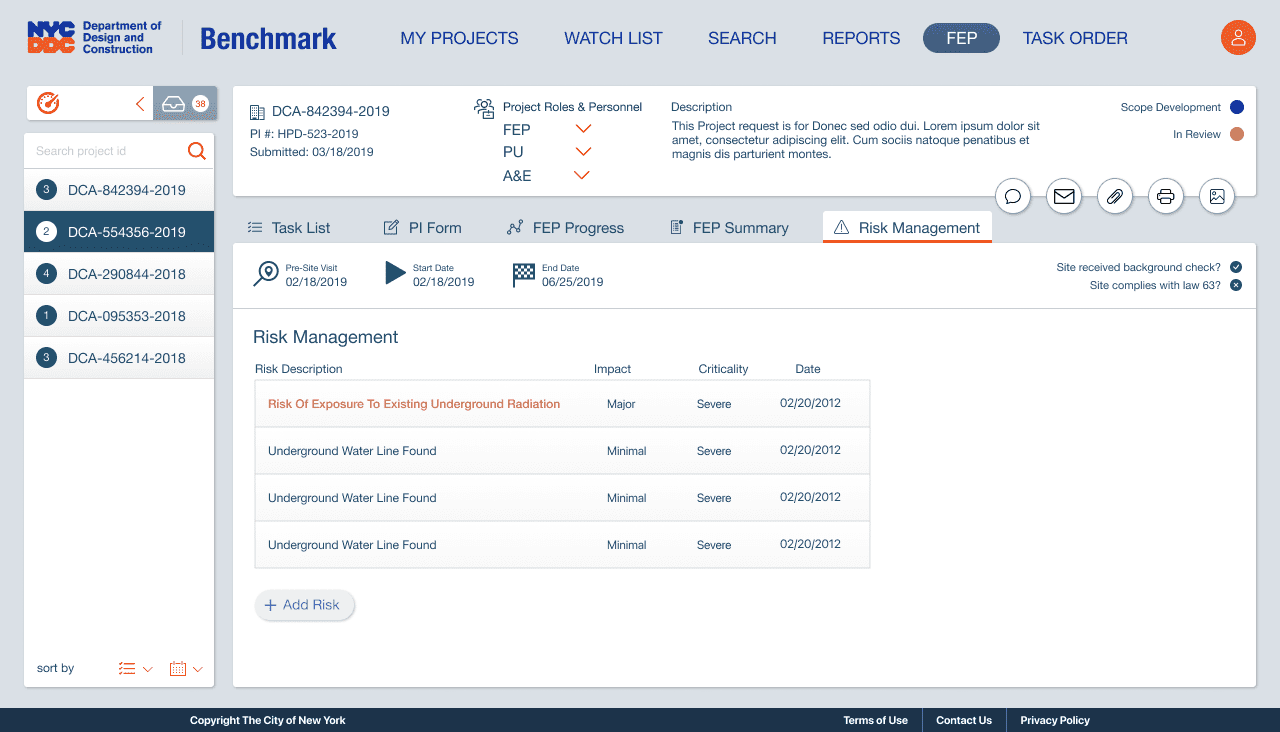Click the inbox tray icon with badge 38
The image size is (1280, 732).
(x=184, y=103)
